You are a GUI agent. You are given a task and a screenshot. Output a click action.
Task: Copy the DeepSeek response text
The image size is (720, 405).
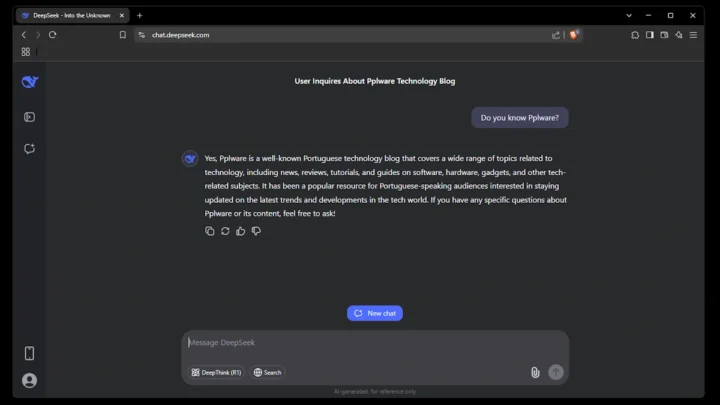[x=209, y=231]
